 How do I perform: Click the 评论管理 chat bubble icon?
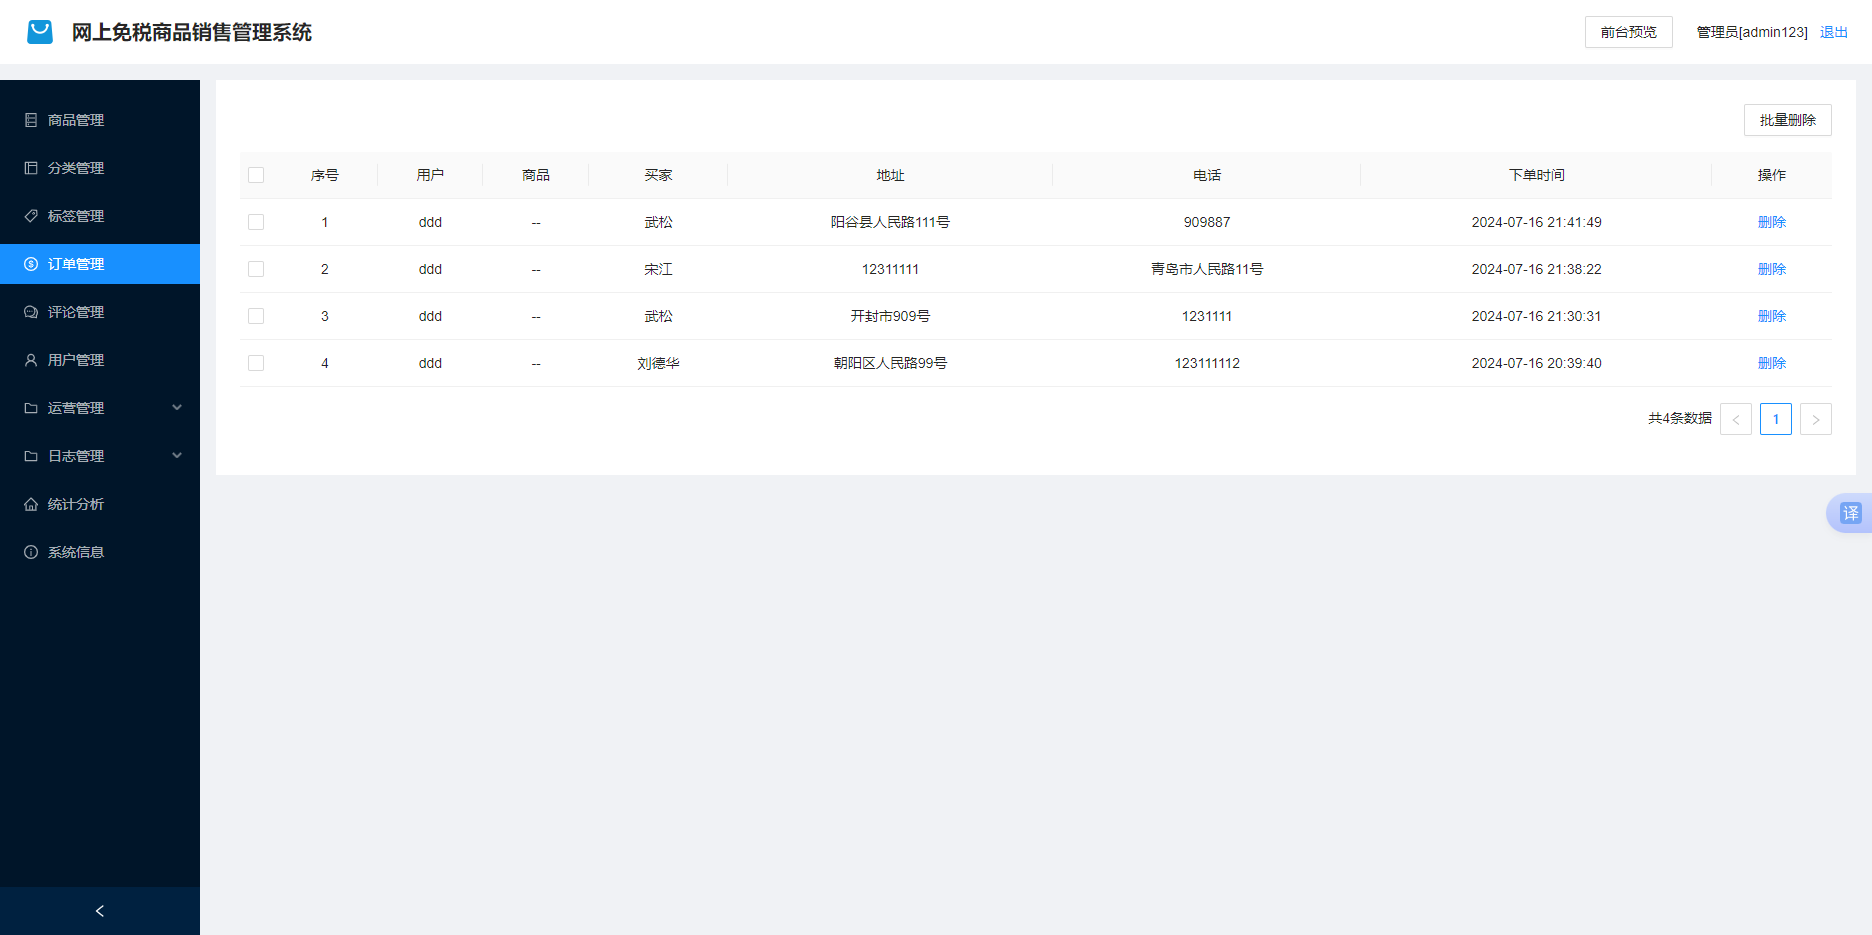[31, 312]
